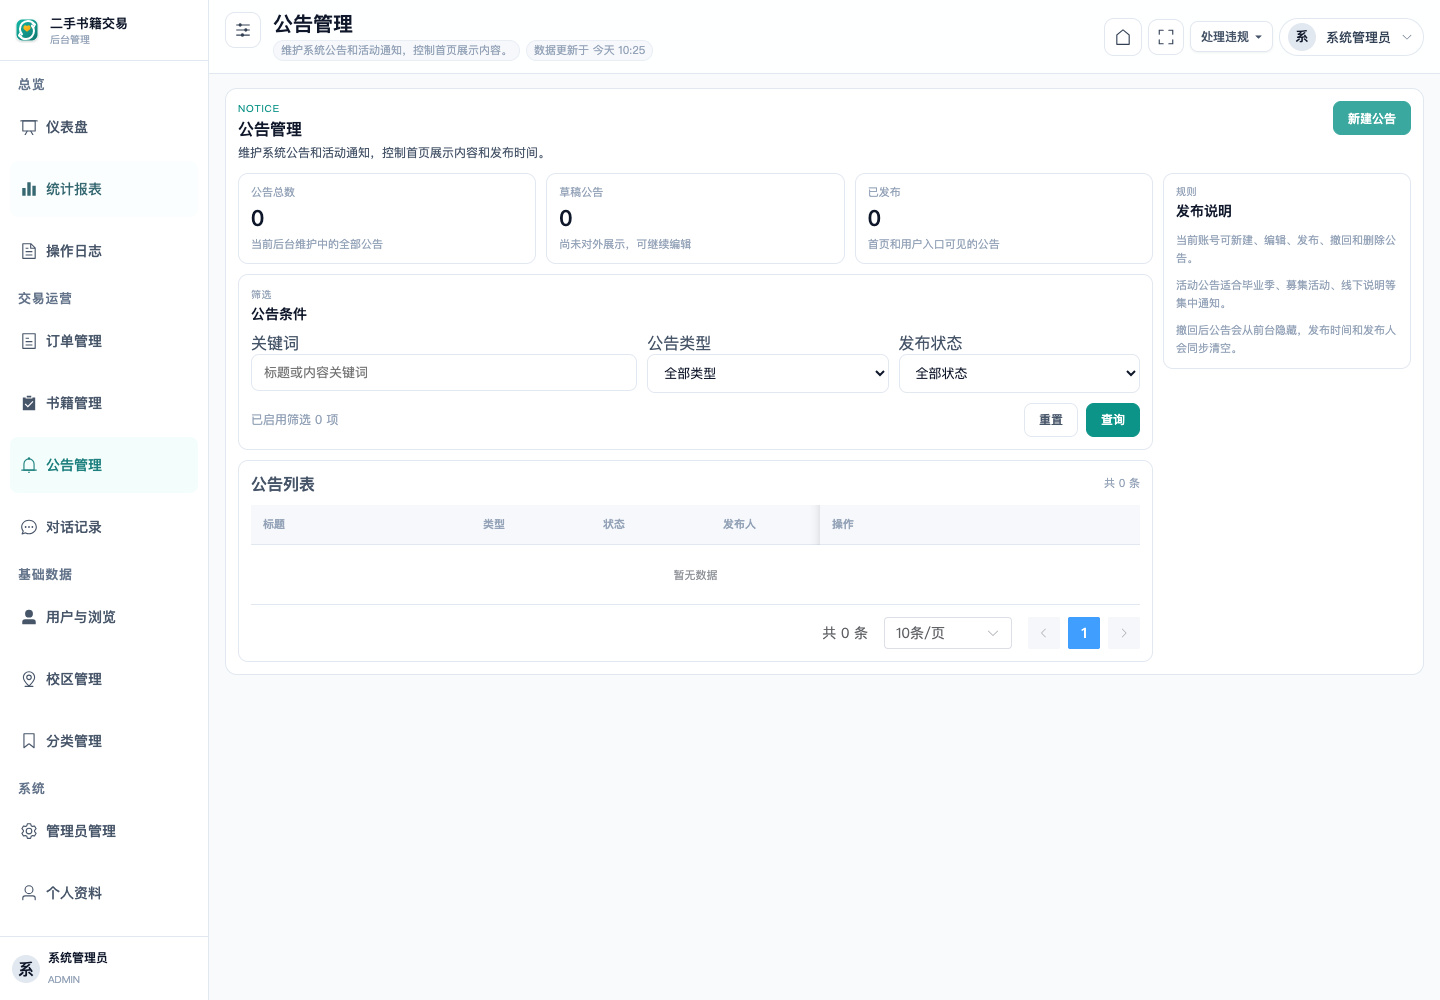Image resolution: width=1440 pixels, height=1000 pixels.
Task: Click the 用户与浏览 person icon
Action: pyautogui.click(x=29, y=617)
